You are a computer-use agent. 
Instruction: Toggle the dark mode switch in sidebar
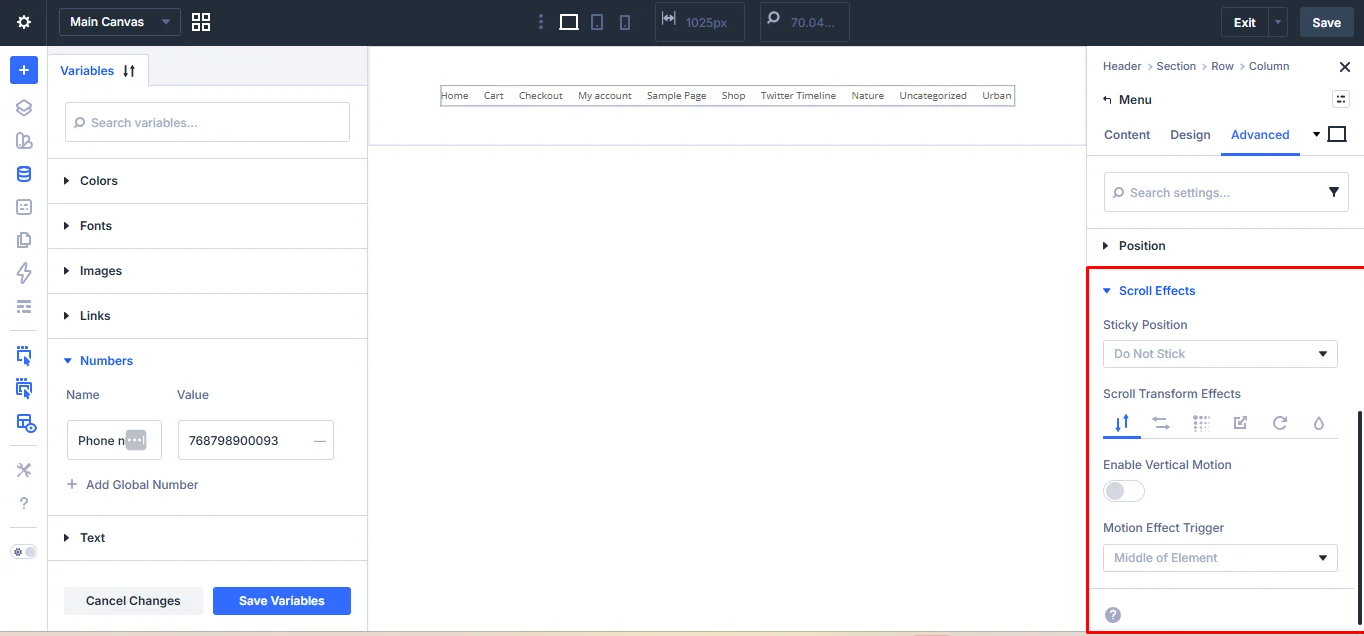tap(23, 552)
